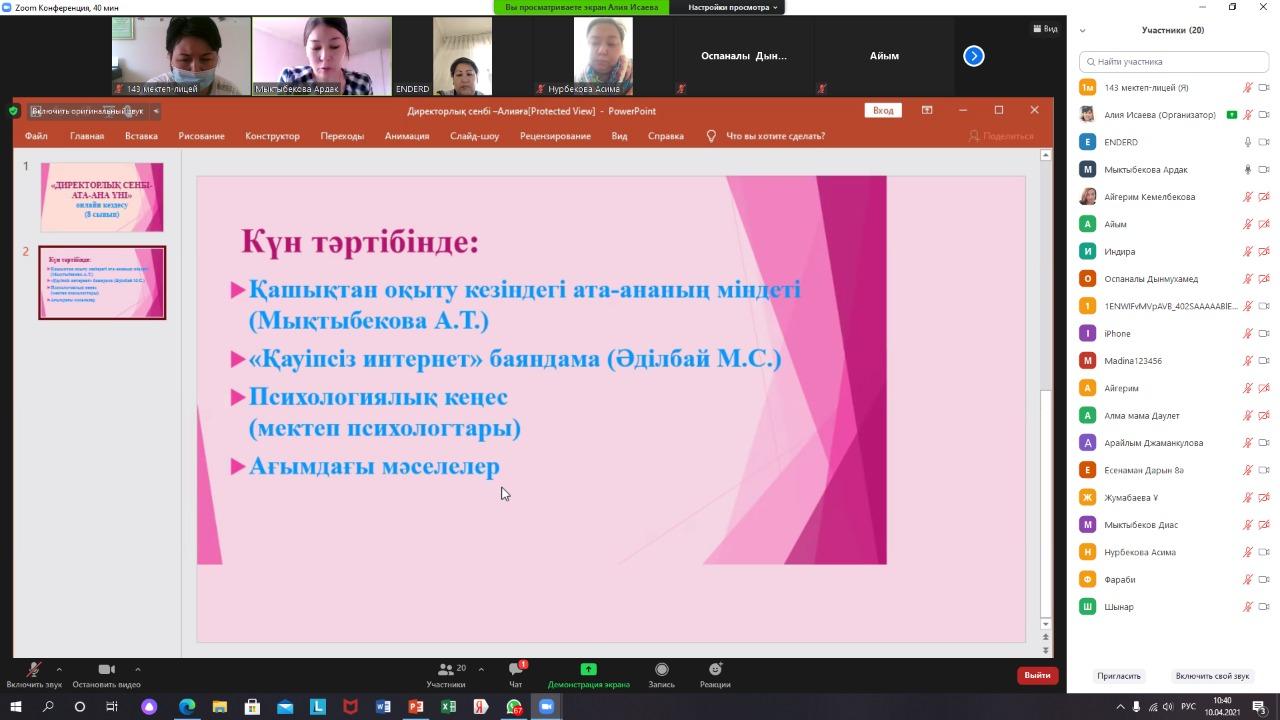Collapse the Участники panel chevron
This screenshot has height=720, width=1280.
1082,30
